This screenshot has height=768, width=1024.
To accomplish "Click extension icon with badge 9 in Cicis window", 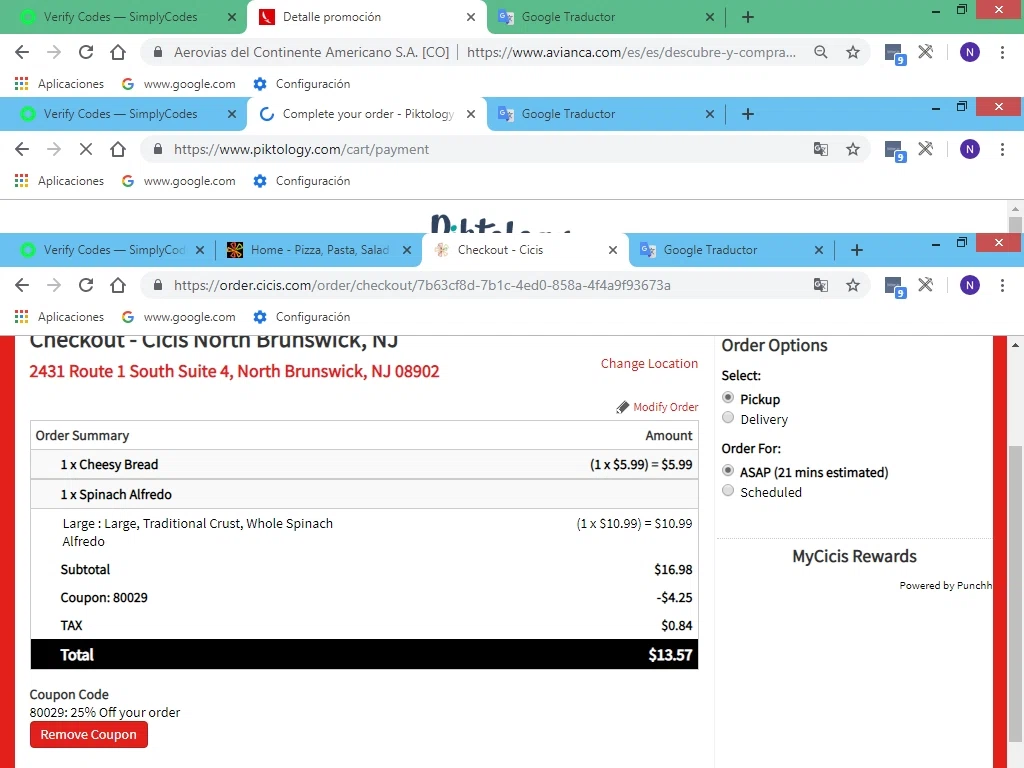I will tap(894, 287).
